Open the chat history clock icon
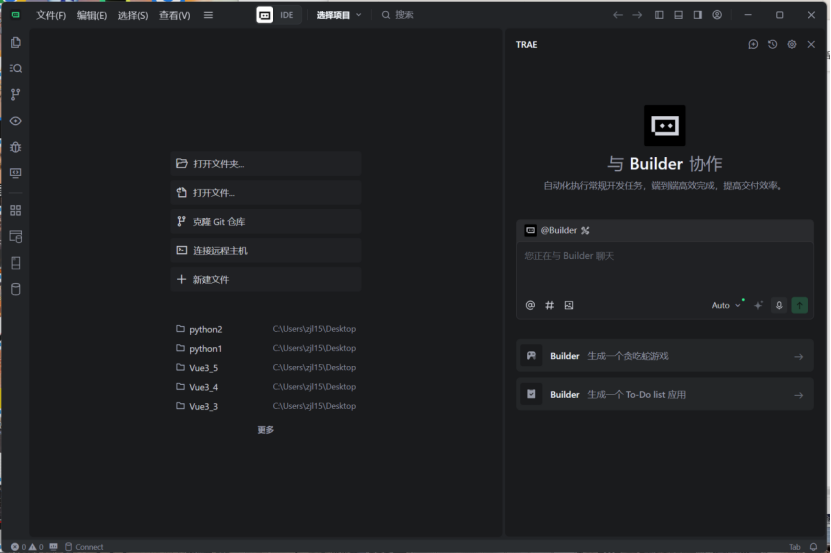Image resolution: width=831 pixels, height=553 pixels. click(x=773, y=45)
